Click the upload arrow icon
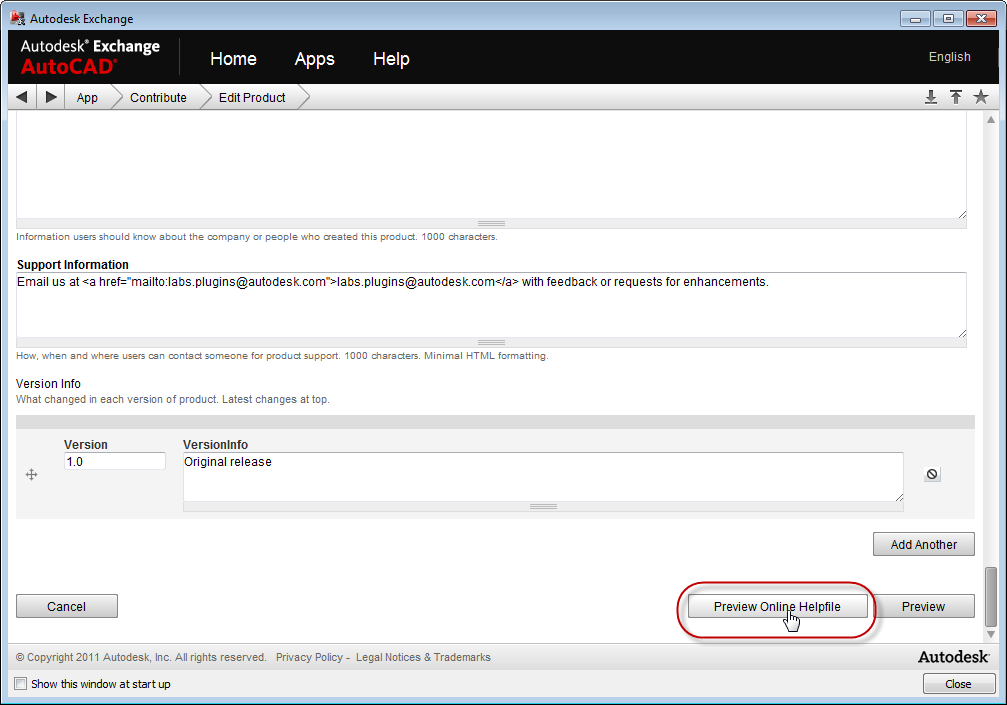 pos(956,97)
